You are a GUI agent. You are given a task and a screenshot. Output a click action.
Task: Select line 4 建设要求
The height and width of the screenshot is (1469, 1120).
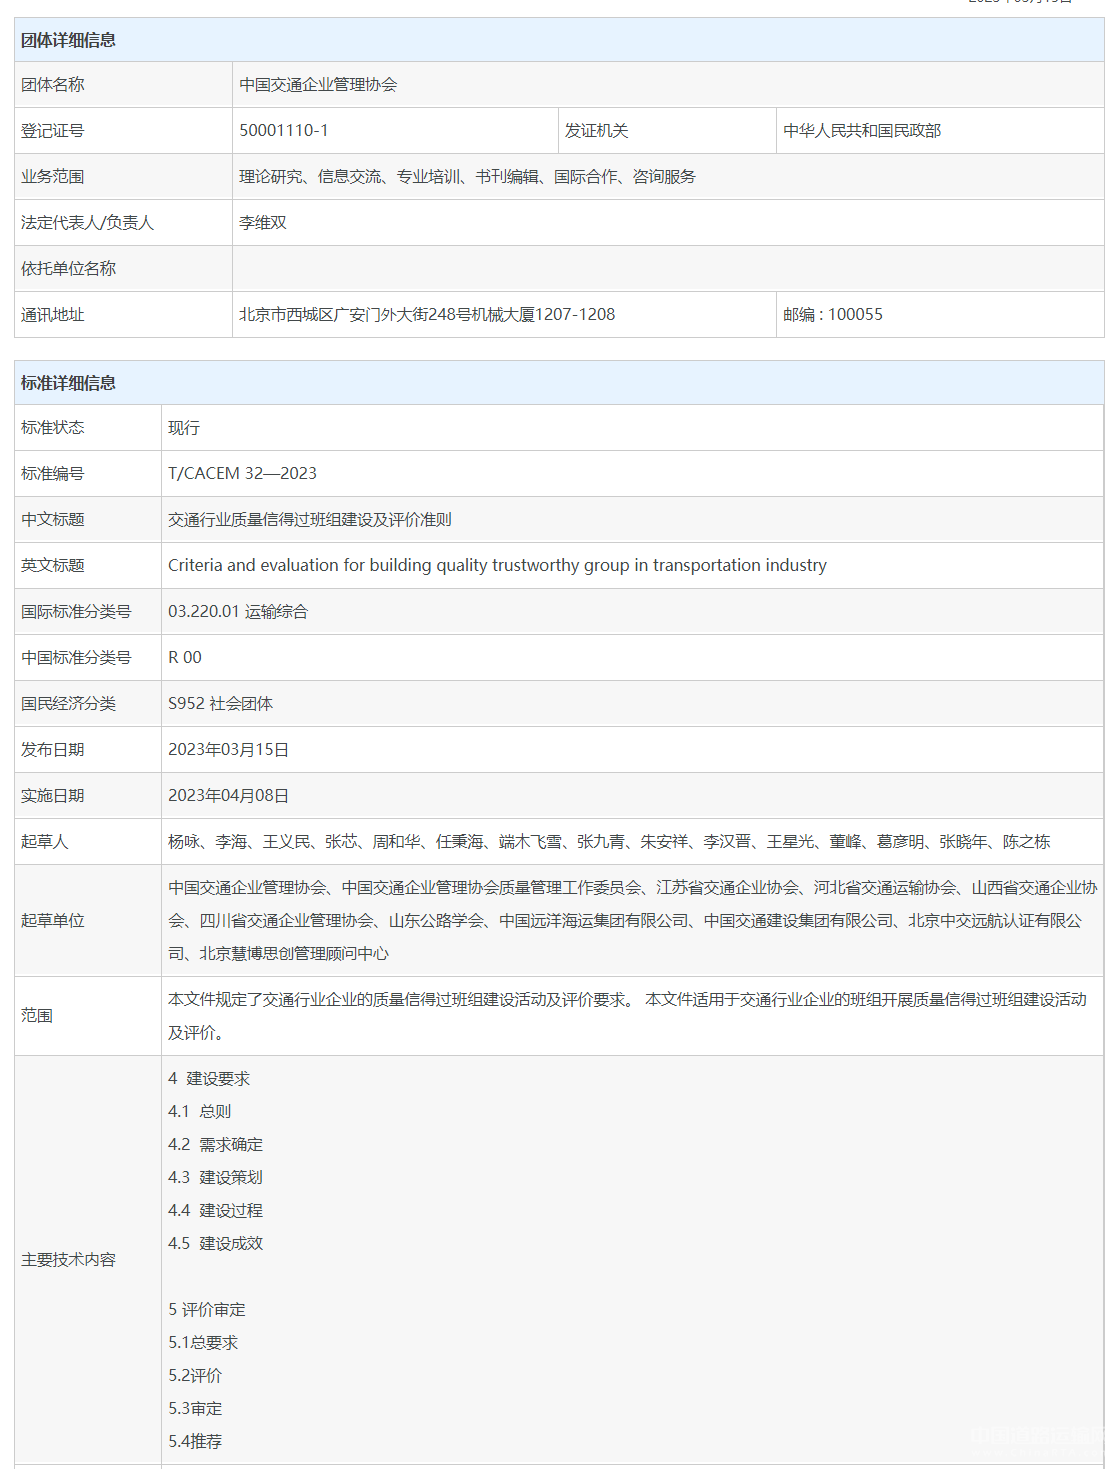pyautogui.click(x=209, y=1079)
